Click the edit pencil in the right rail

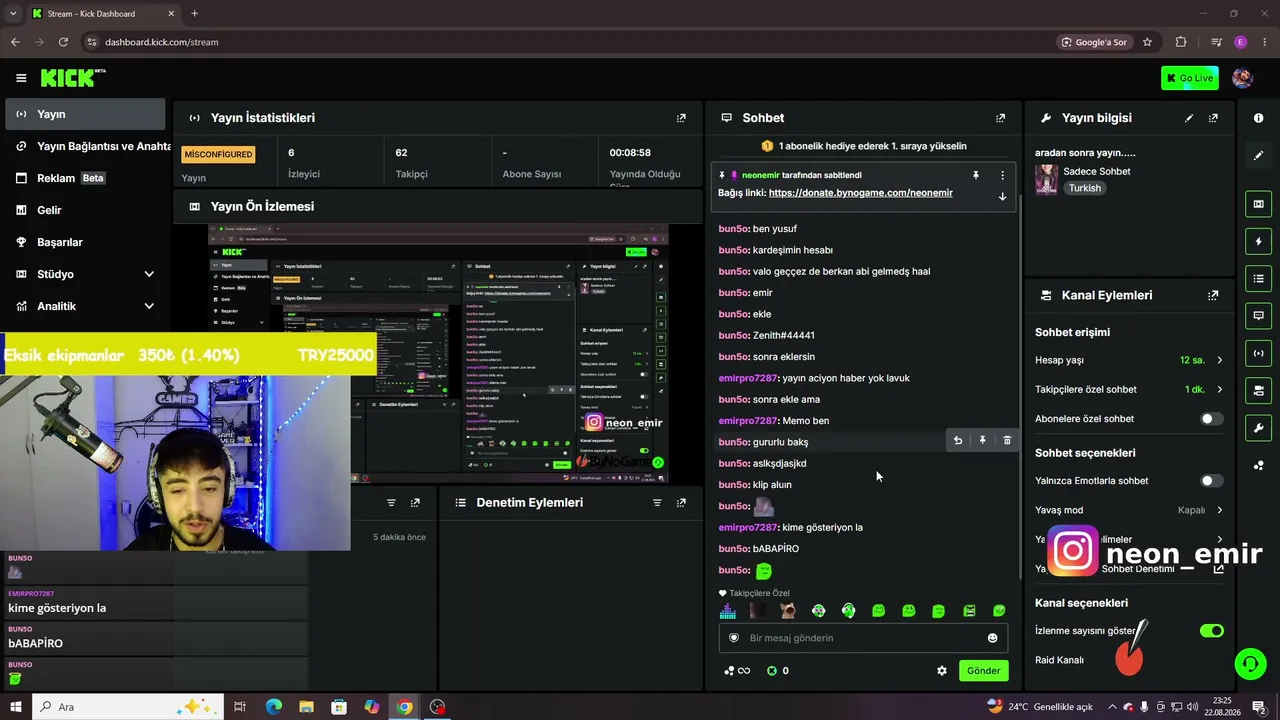click(1258, 156)
